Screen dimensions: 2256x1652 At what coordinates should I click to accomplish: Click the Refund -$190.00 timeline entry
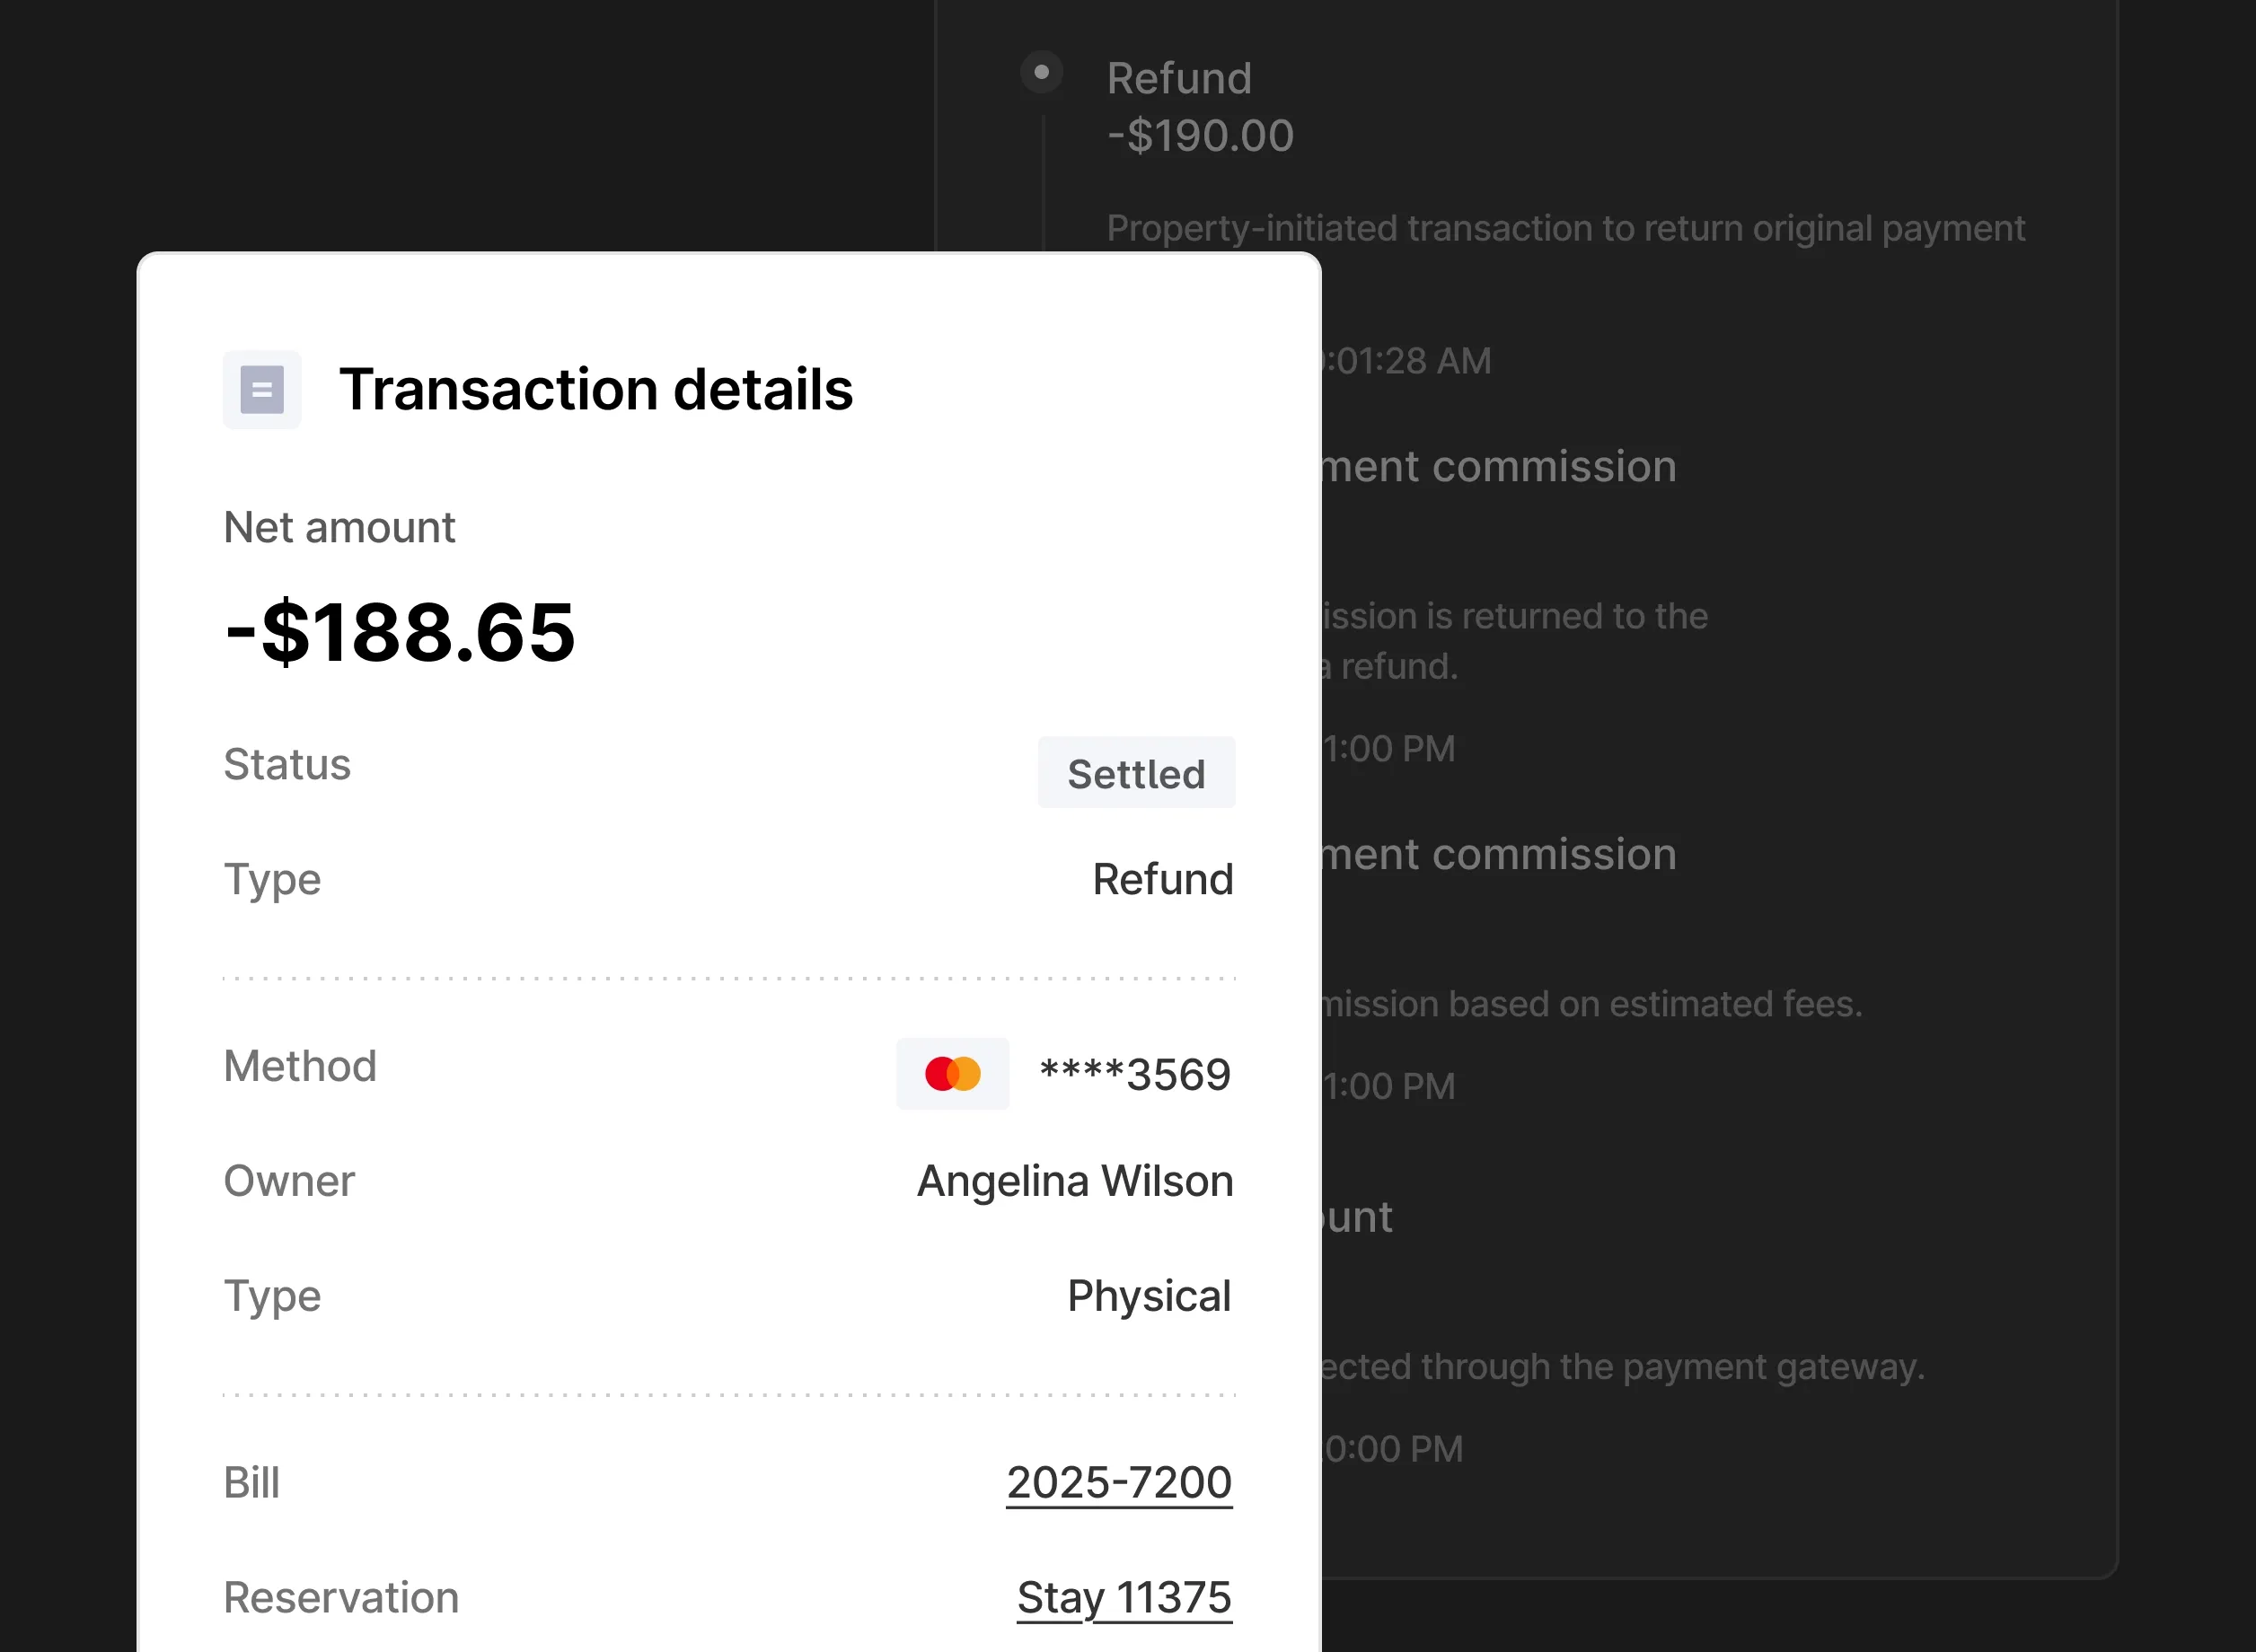(1199, 105)
